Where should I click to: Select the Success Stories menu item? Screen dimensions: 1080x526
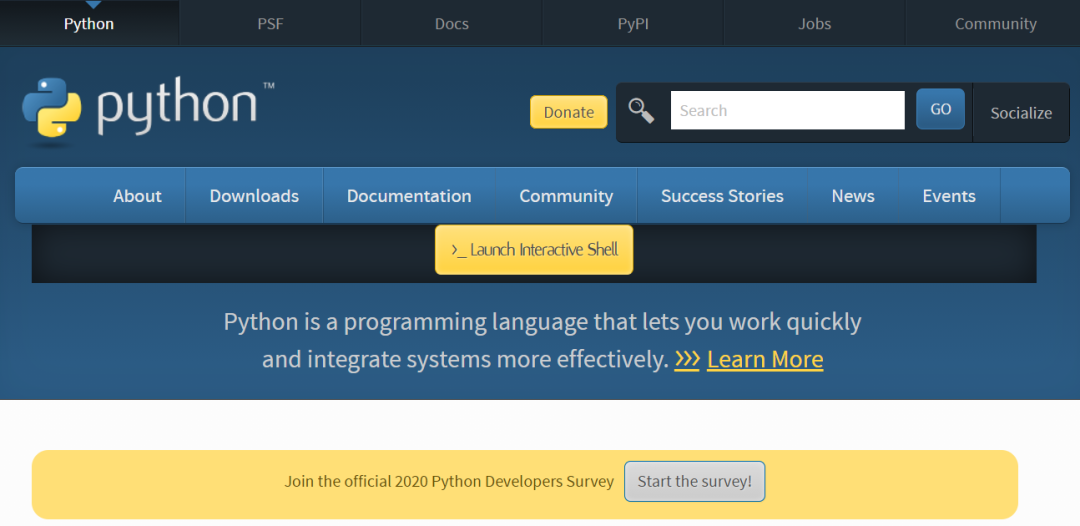(x=722, y=196)
